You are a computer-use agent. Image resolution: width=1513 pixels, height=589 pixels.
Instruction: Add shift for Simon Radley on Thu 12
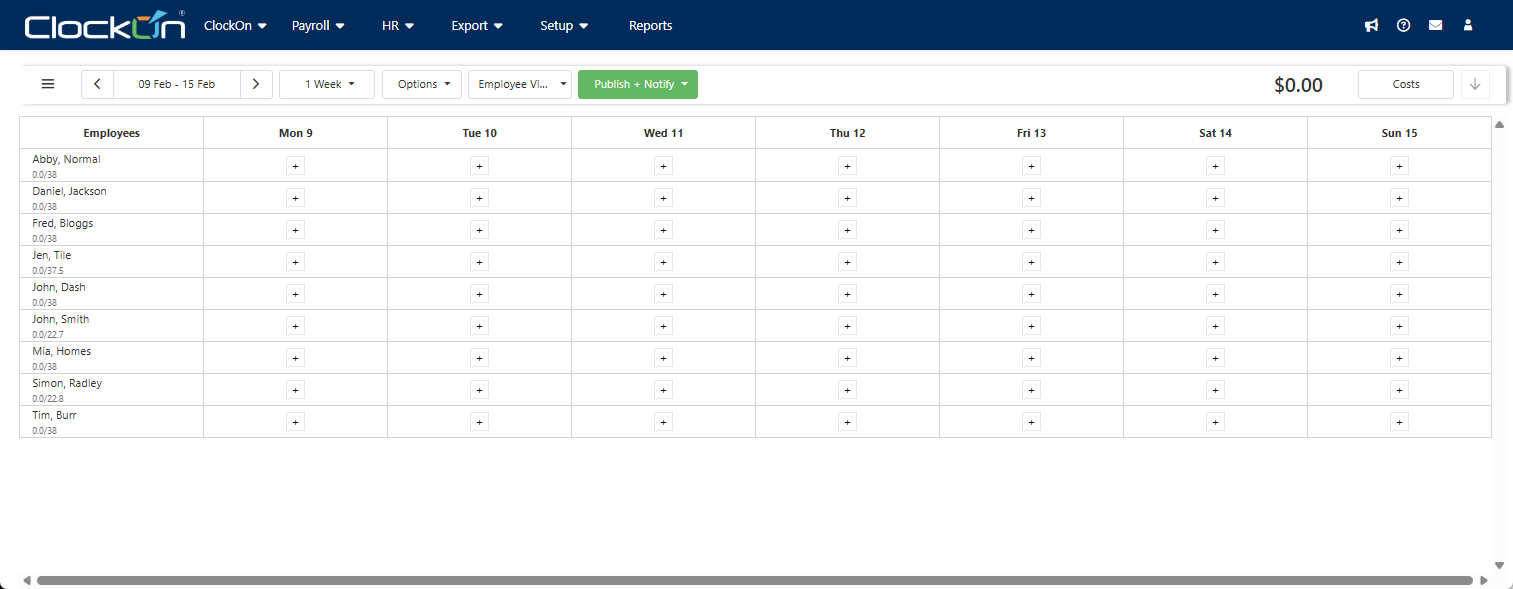(847, 390)
